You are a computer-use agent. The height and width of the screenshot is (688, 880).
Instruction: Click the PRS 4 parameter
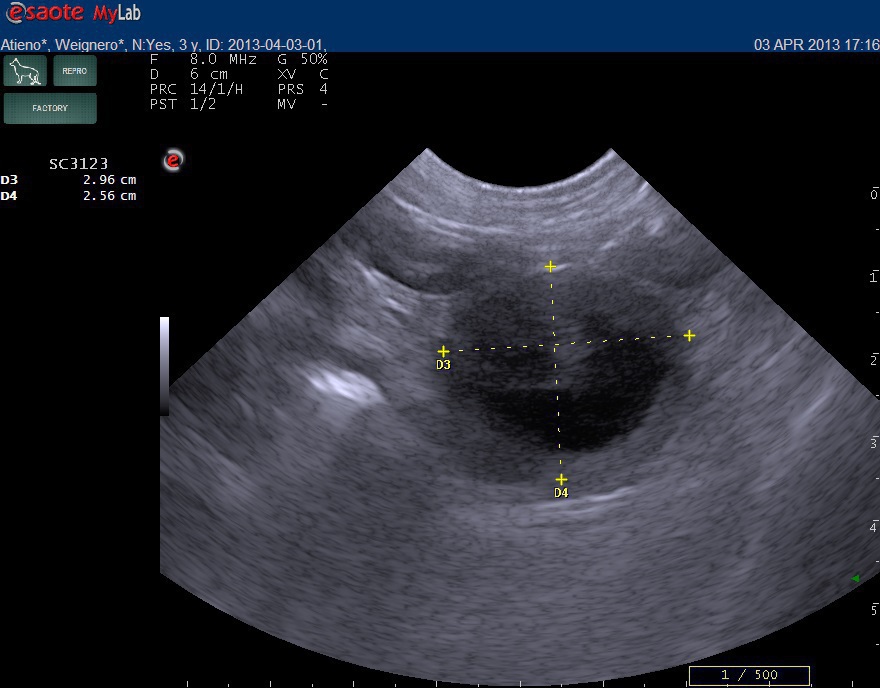coord(302,89)
